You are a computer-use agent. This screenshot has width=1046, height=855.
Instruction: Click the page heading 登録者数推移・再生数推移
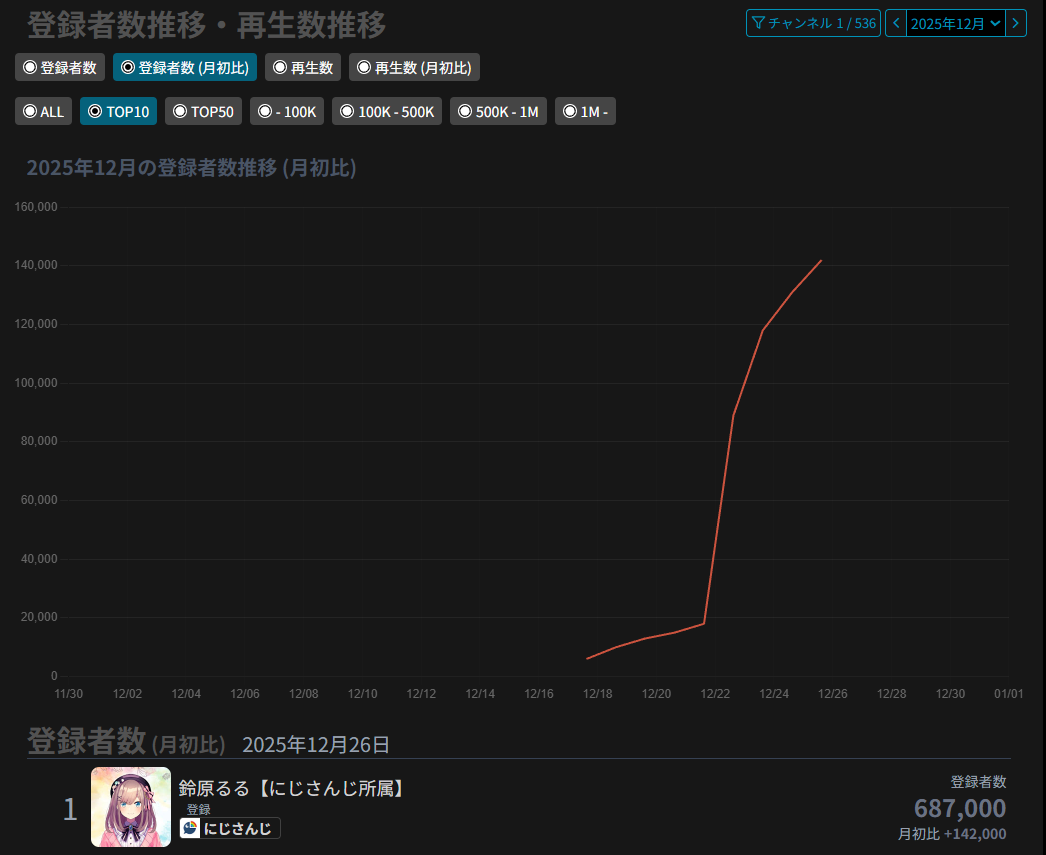click(206, 25)
